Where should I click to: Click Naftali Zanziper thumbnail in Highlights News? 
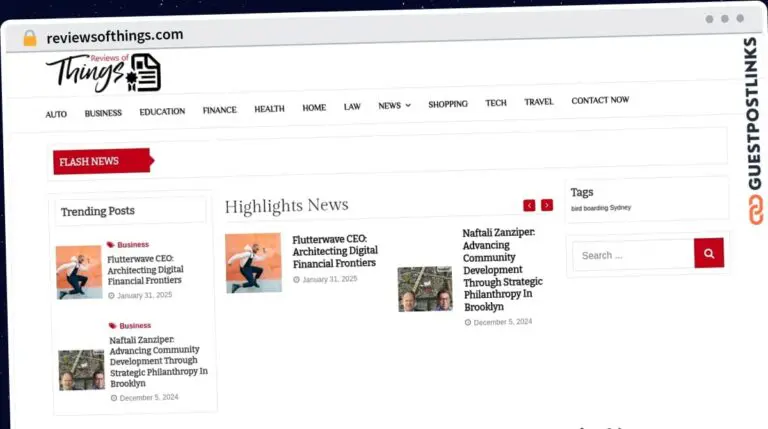425,289
